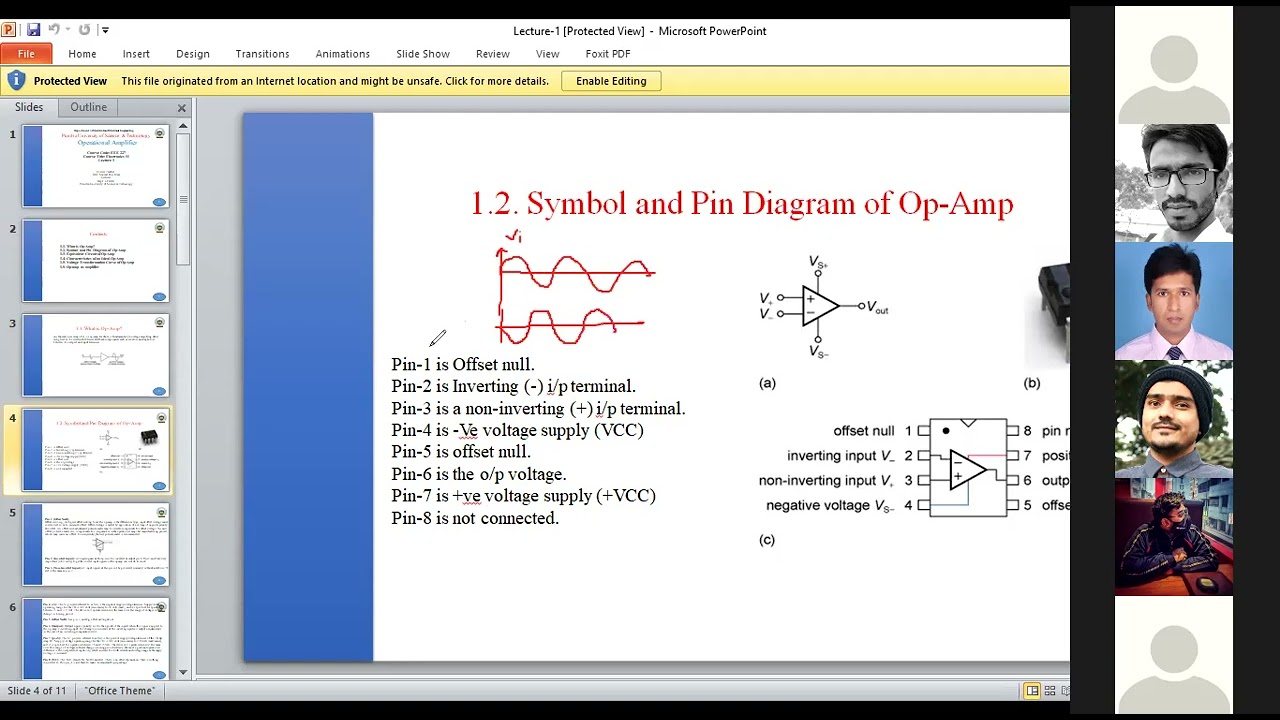
Task: Switch to Normal view icon in status bar
Action: pos(1032,691)
